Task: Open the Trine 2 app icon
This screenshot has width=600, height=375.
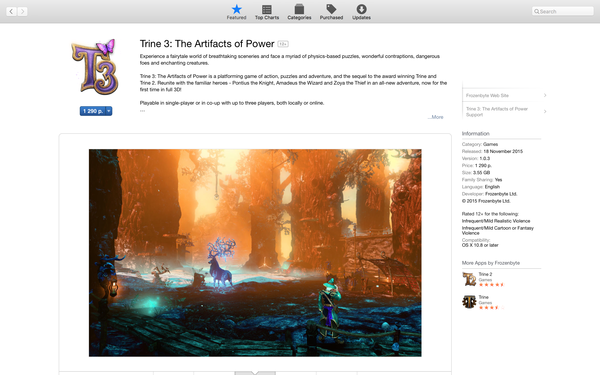Action: pyautogui.click(x=469, y=279)
